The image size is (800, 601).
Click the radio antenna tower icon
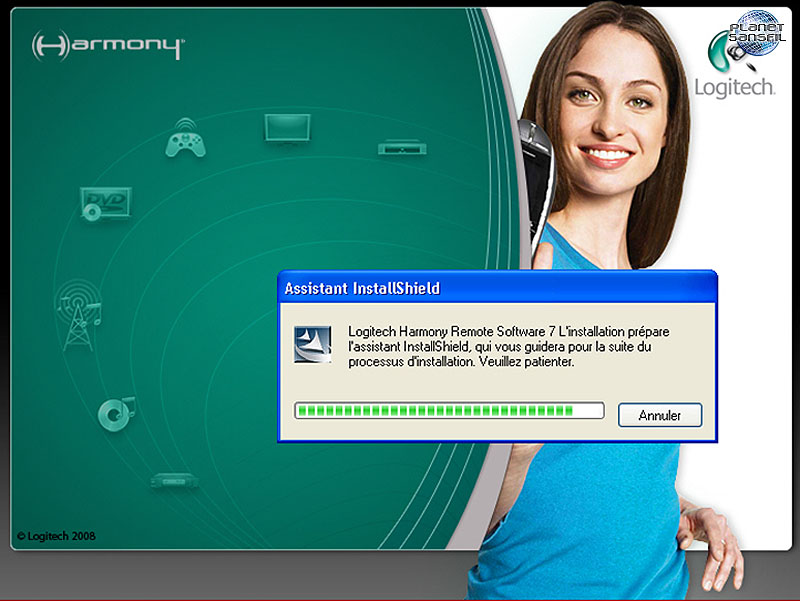[x=79, y=315]
